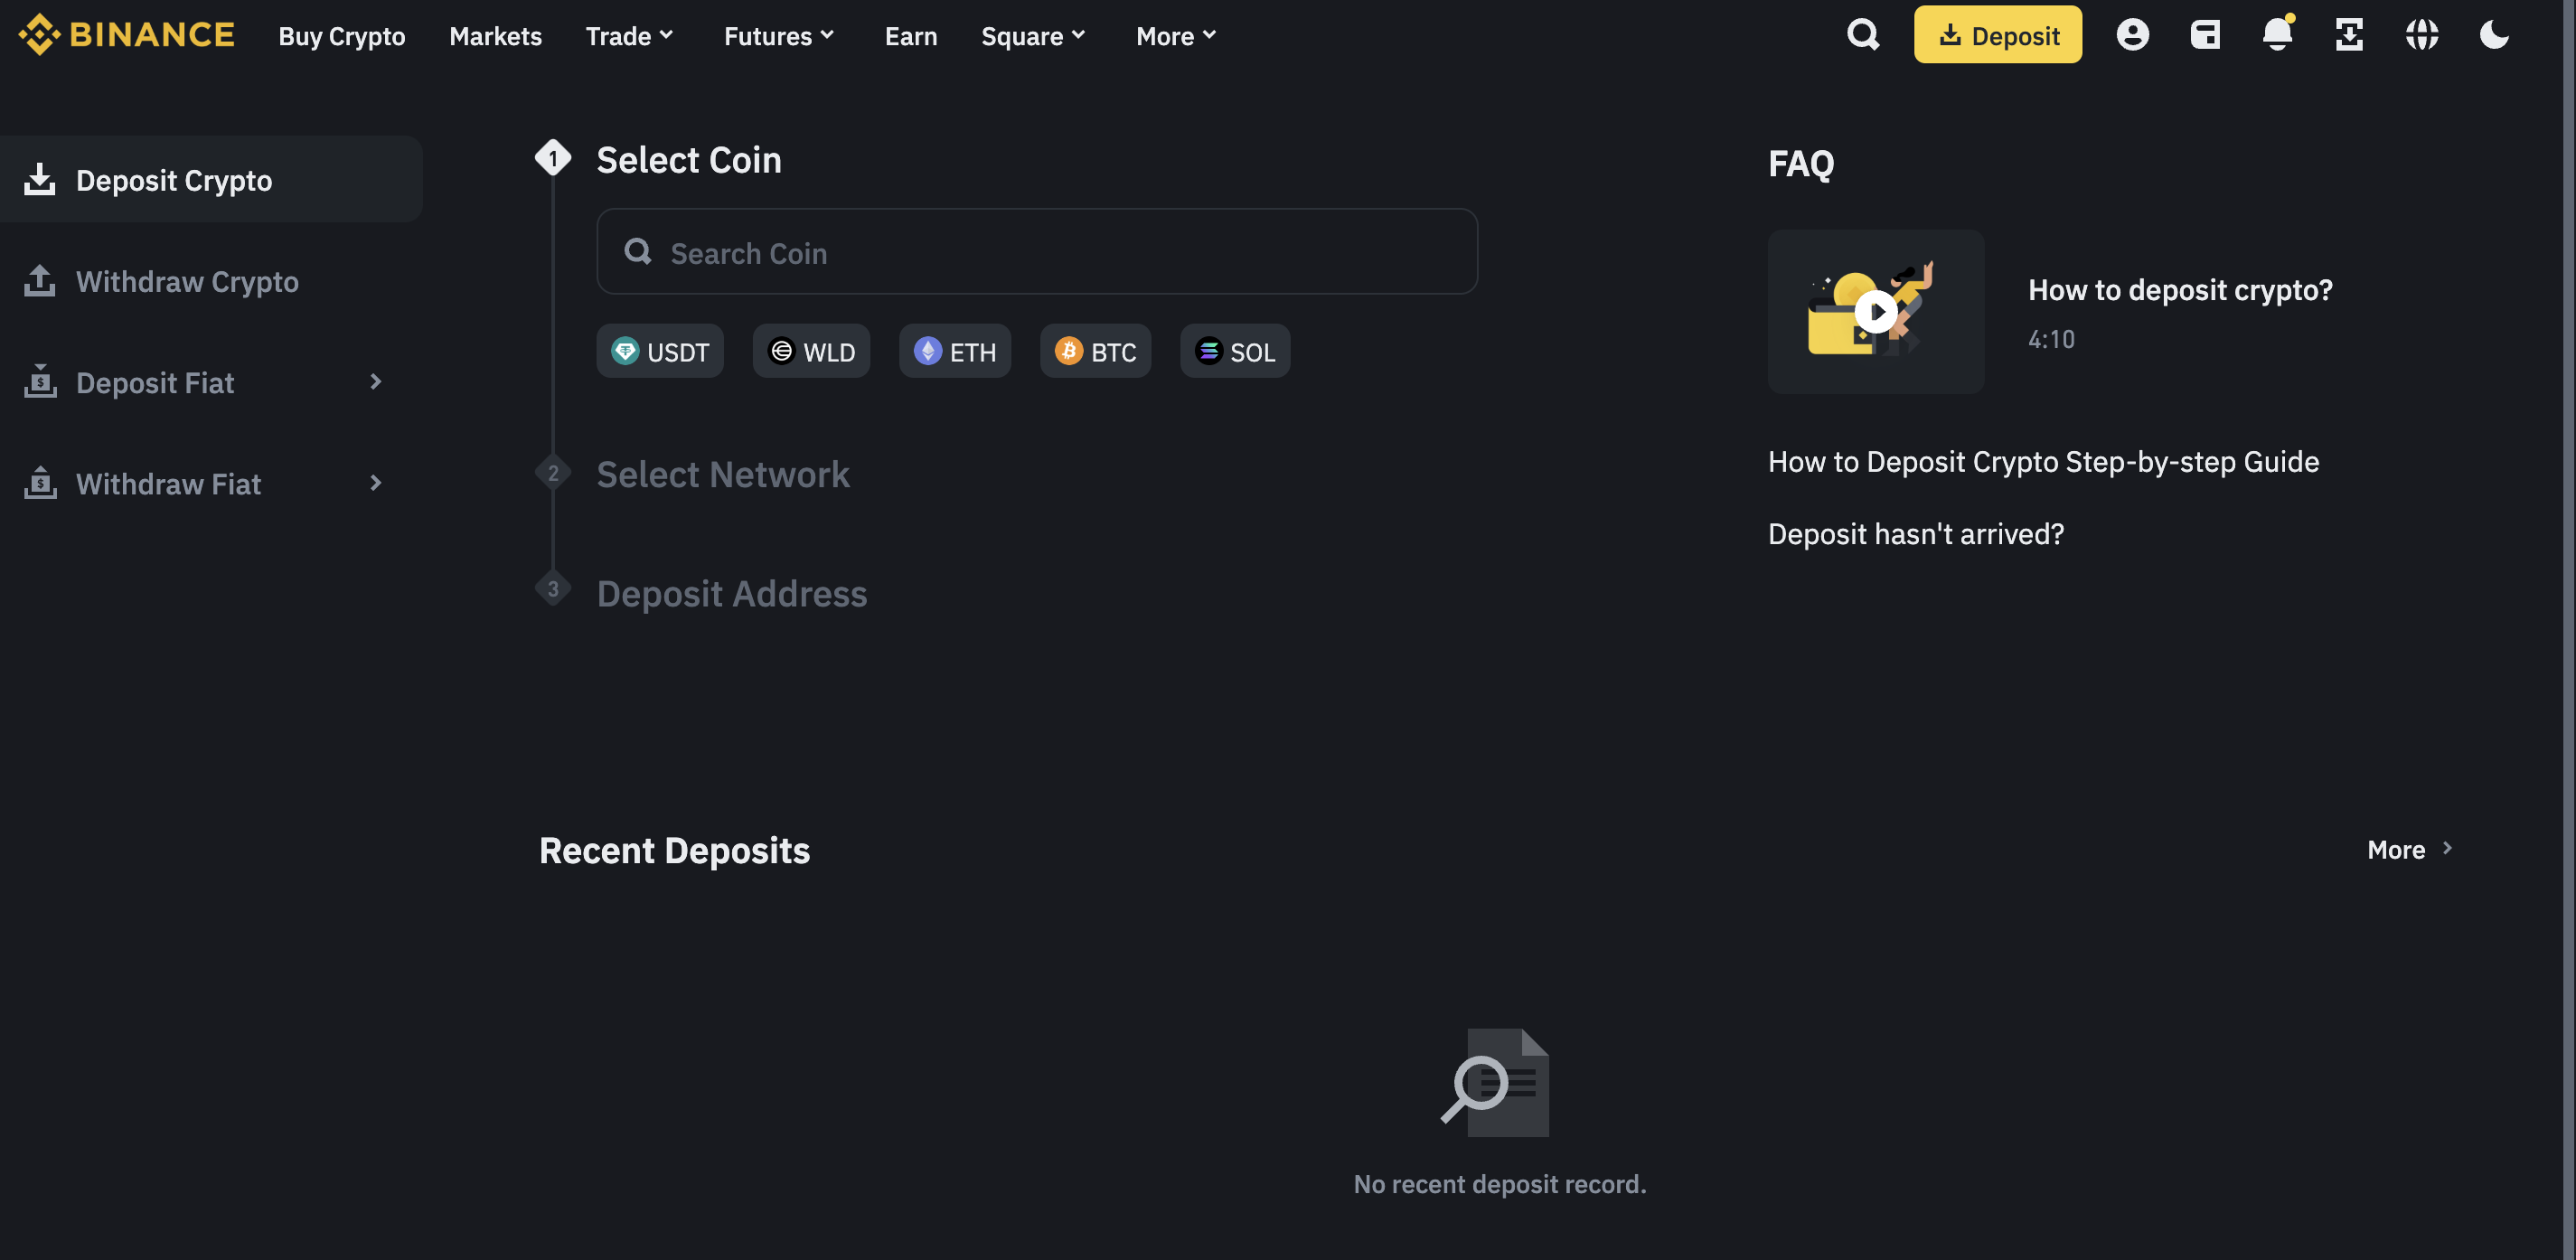This screenshot has width=2576, height=1260.
Task: Click the No recent deposit record text
Action: tap(1499, 1184)
